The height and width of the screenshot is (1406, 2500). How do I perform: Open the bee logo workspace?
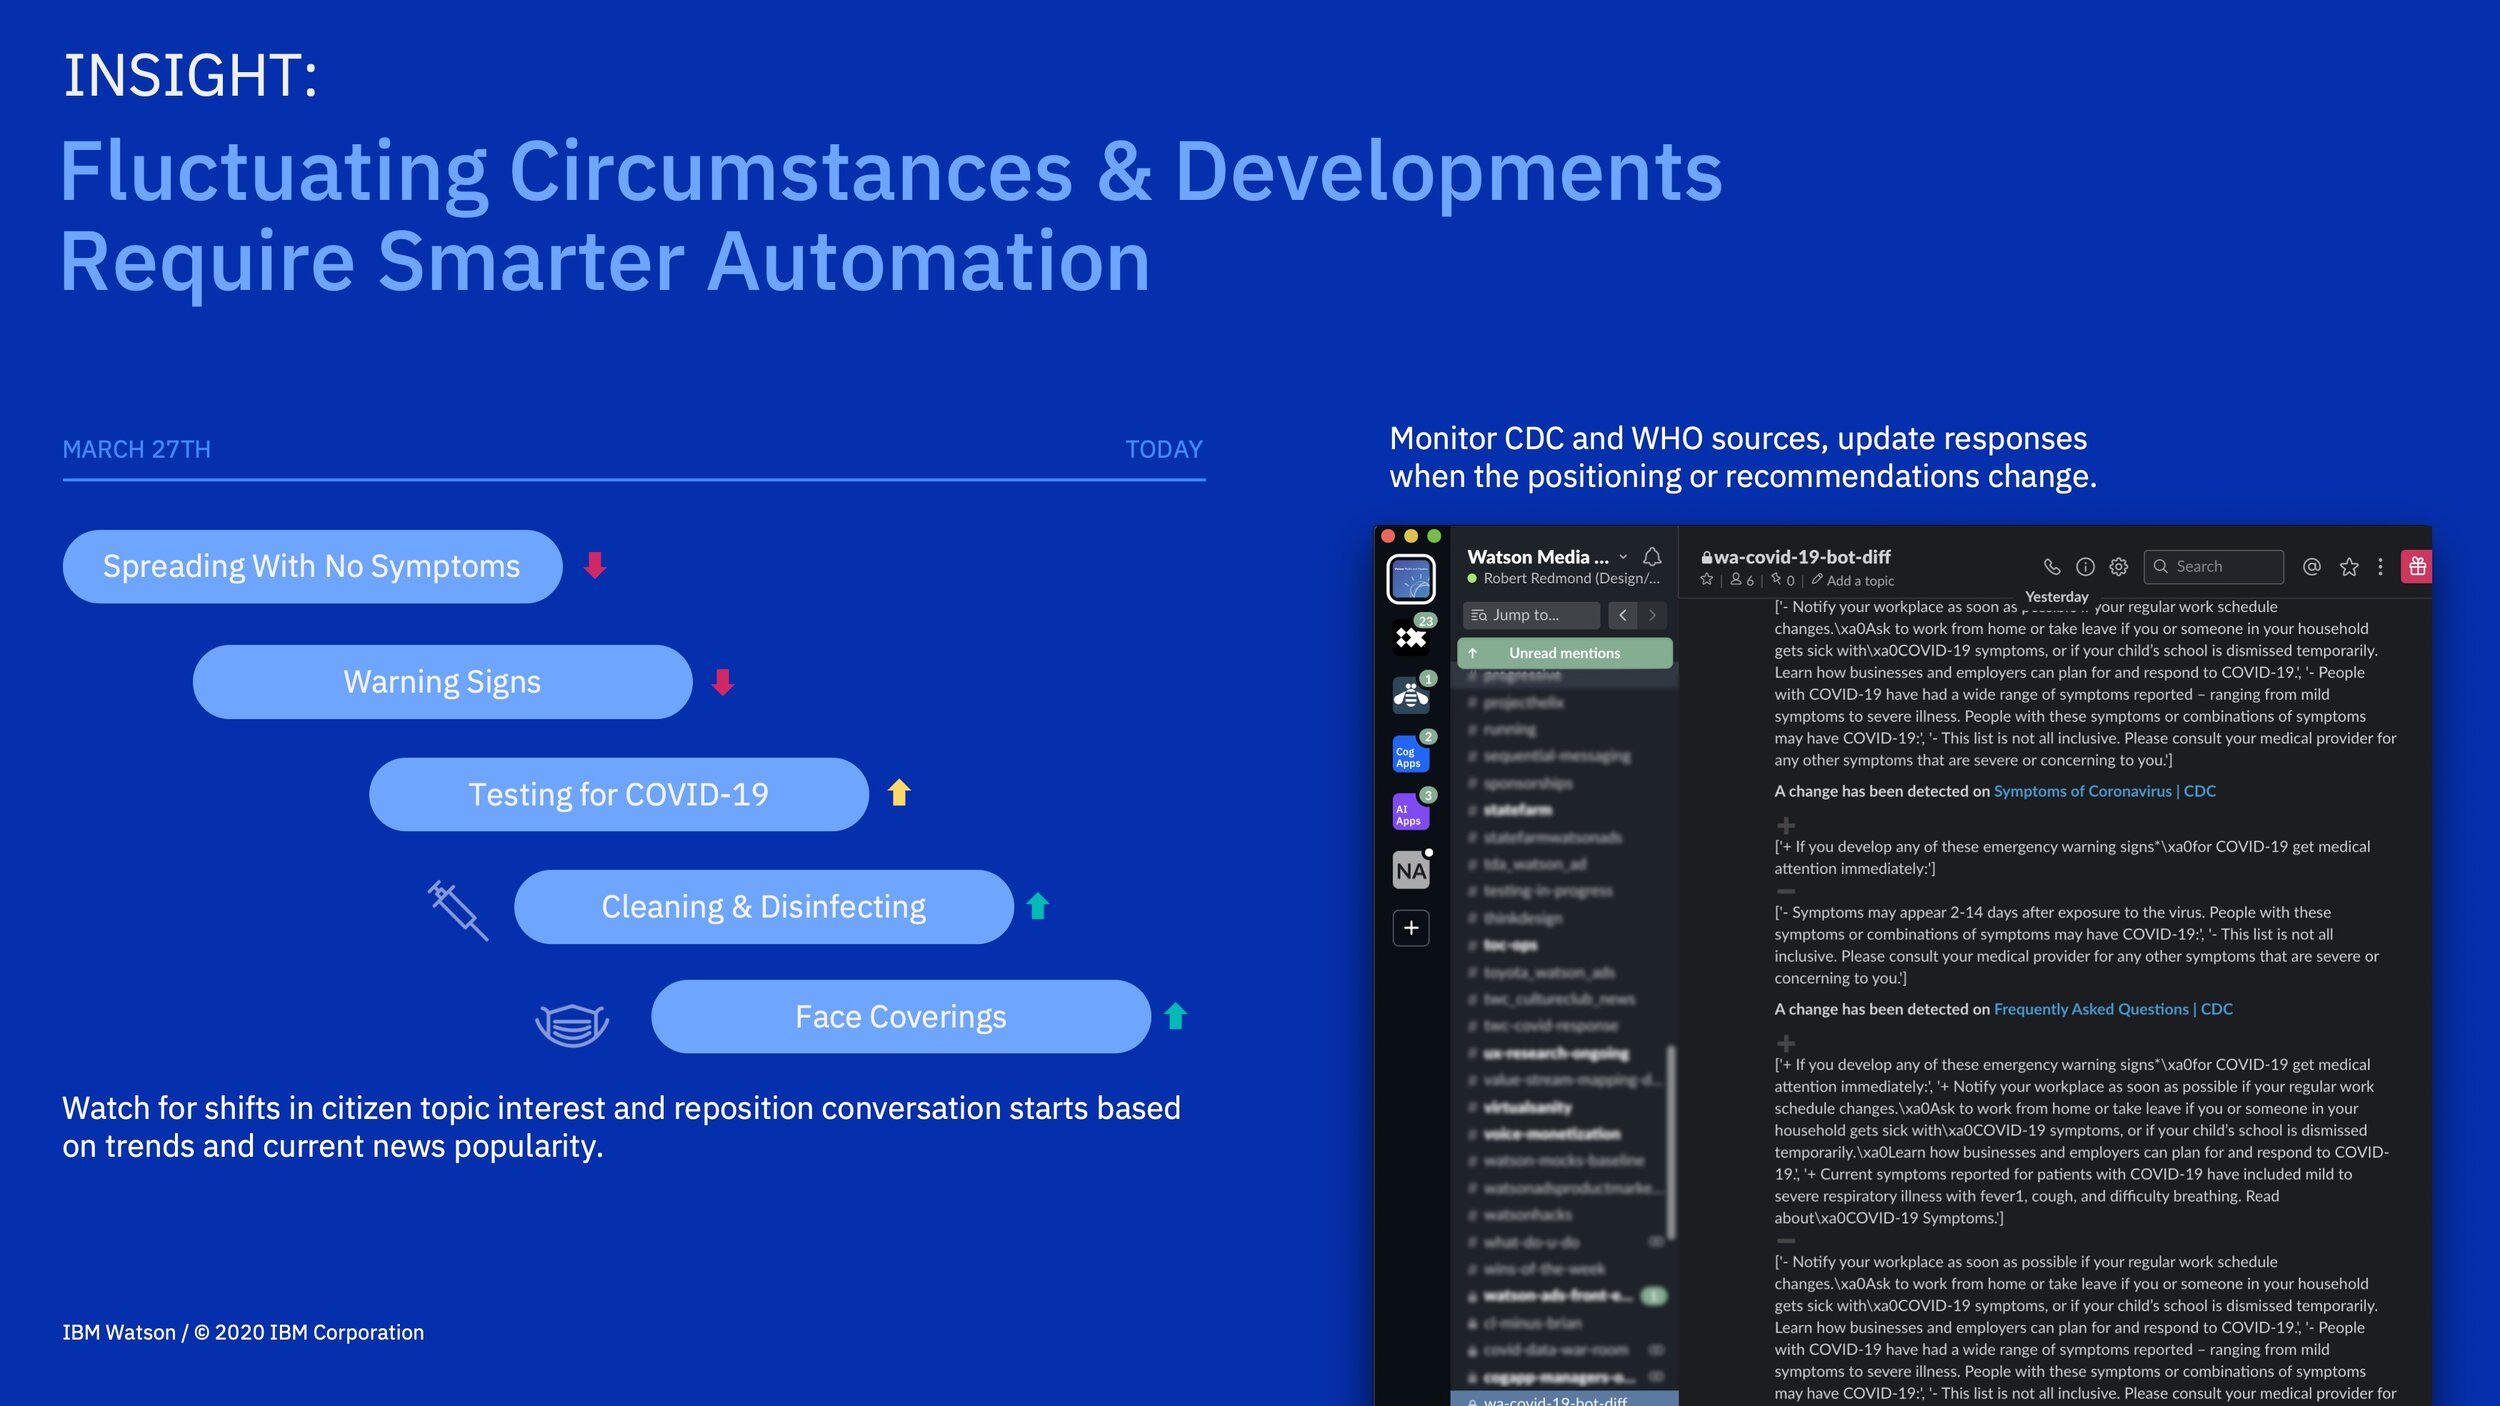pyautogui.click(x=1411, y=694)
